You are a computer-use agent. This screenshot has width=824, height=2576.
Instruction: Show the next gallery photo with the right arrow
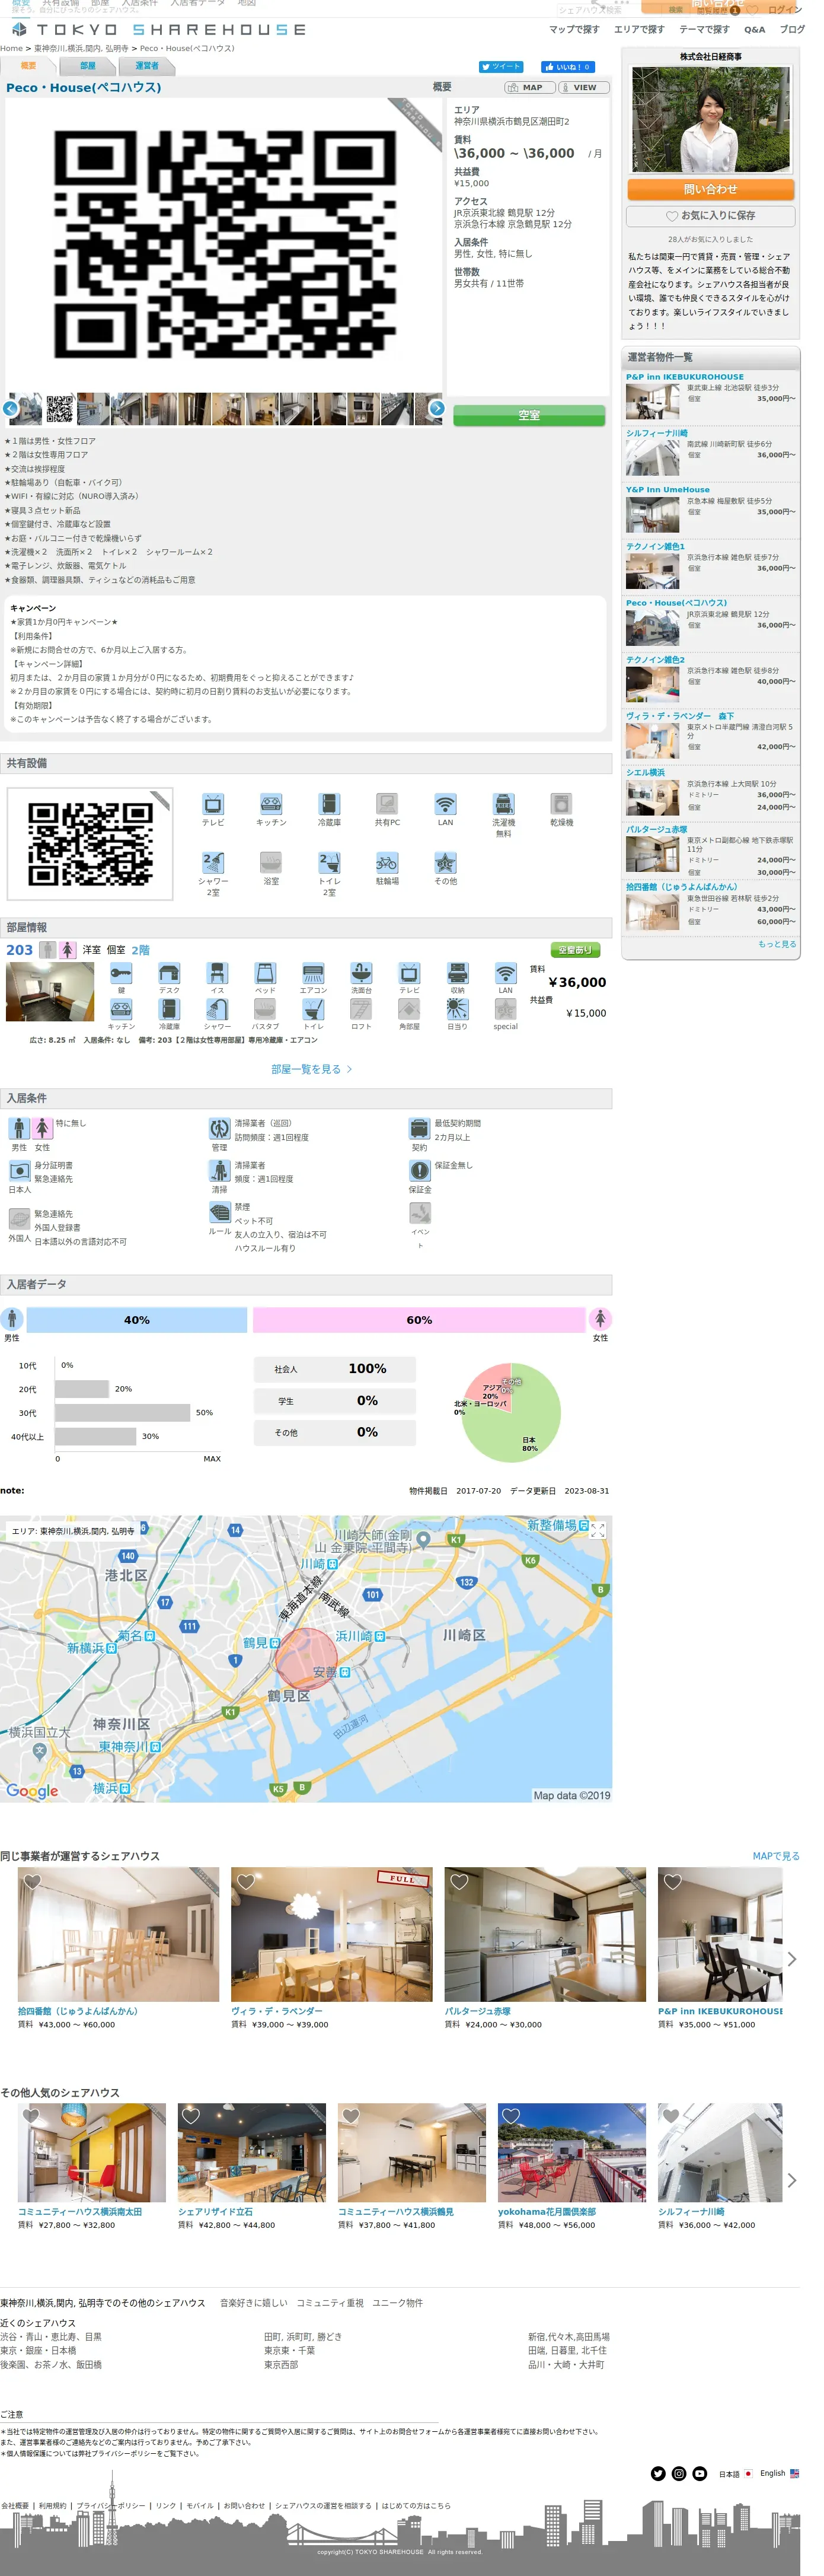[x=437, y=408]
